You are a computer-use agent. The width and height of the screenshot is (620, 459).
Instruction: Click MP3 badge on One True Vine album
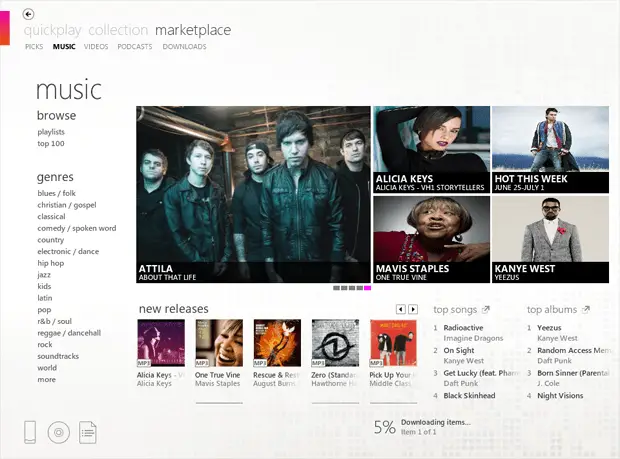coord(202,363)
